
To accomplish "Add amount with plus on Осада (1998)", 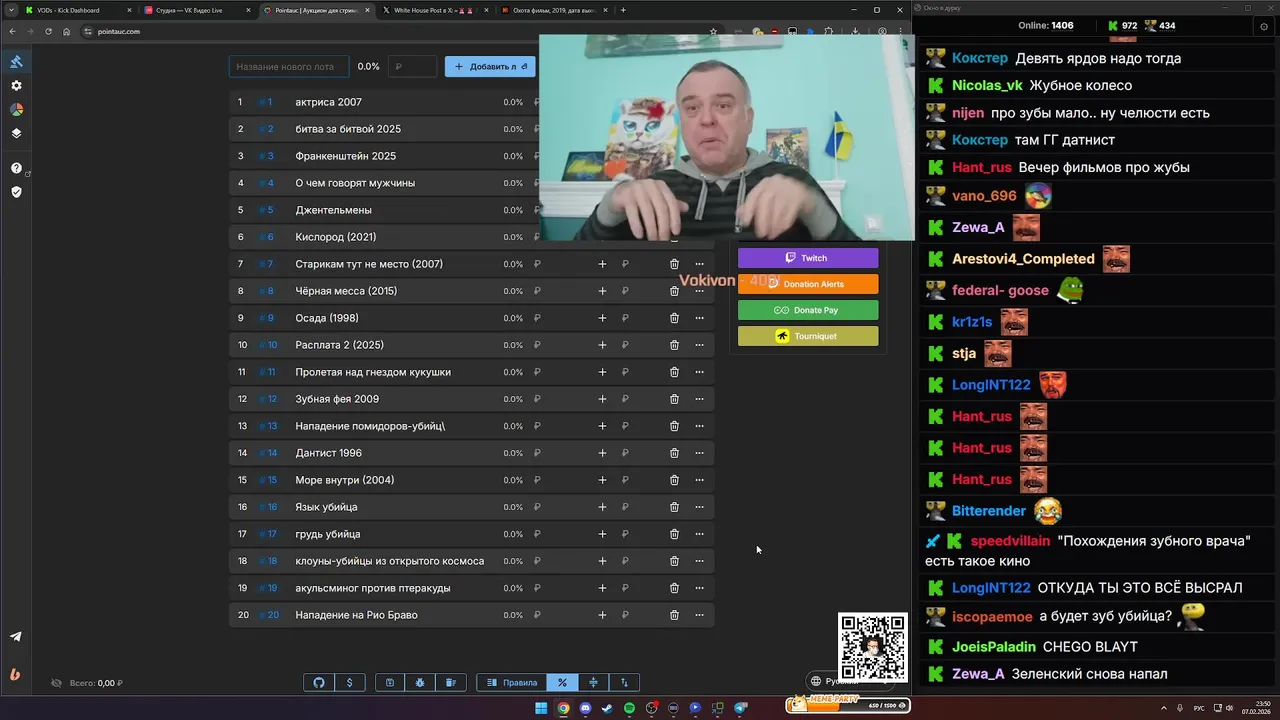I will 602,318.
